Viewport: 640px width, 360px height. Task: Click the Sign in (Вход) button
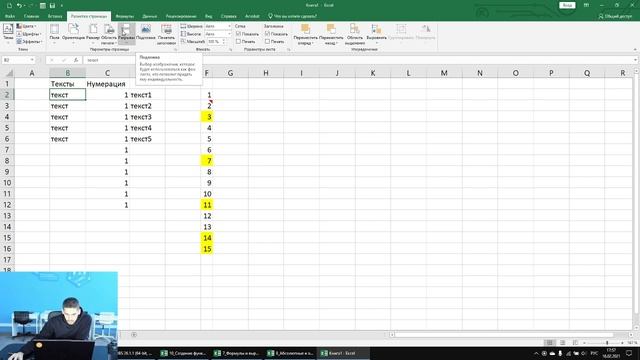[x=567, y=5]
